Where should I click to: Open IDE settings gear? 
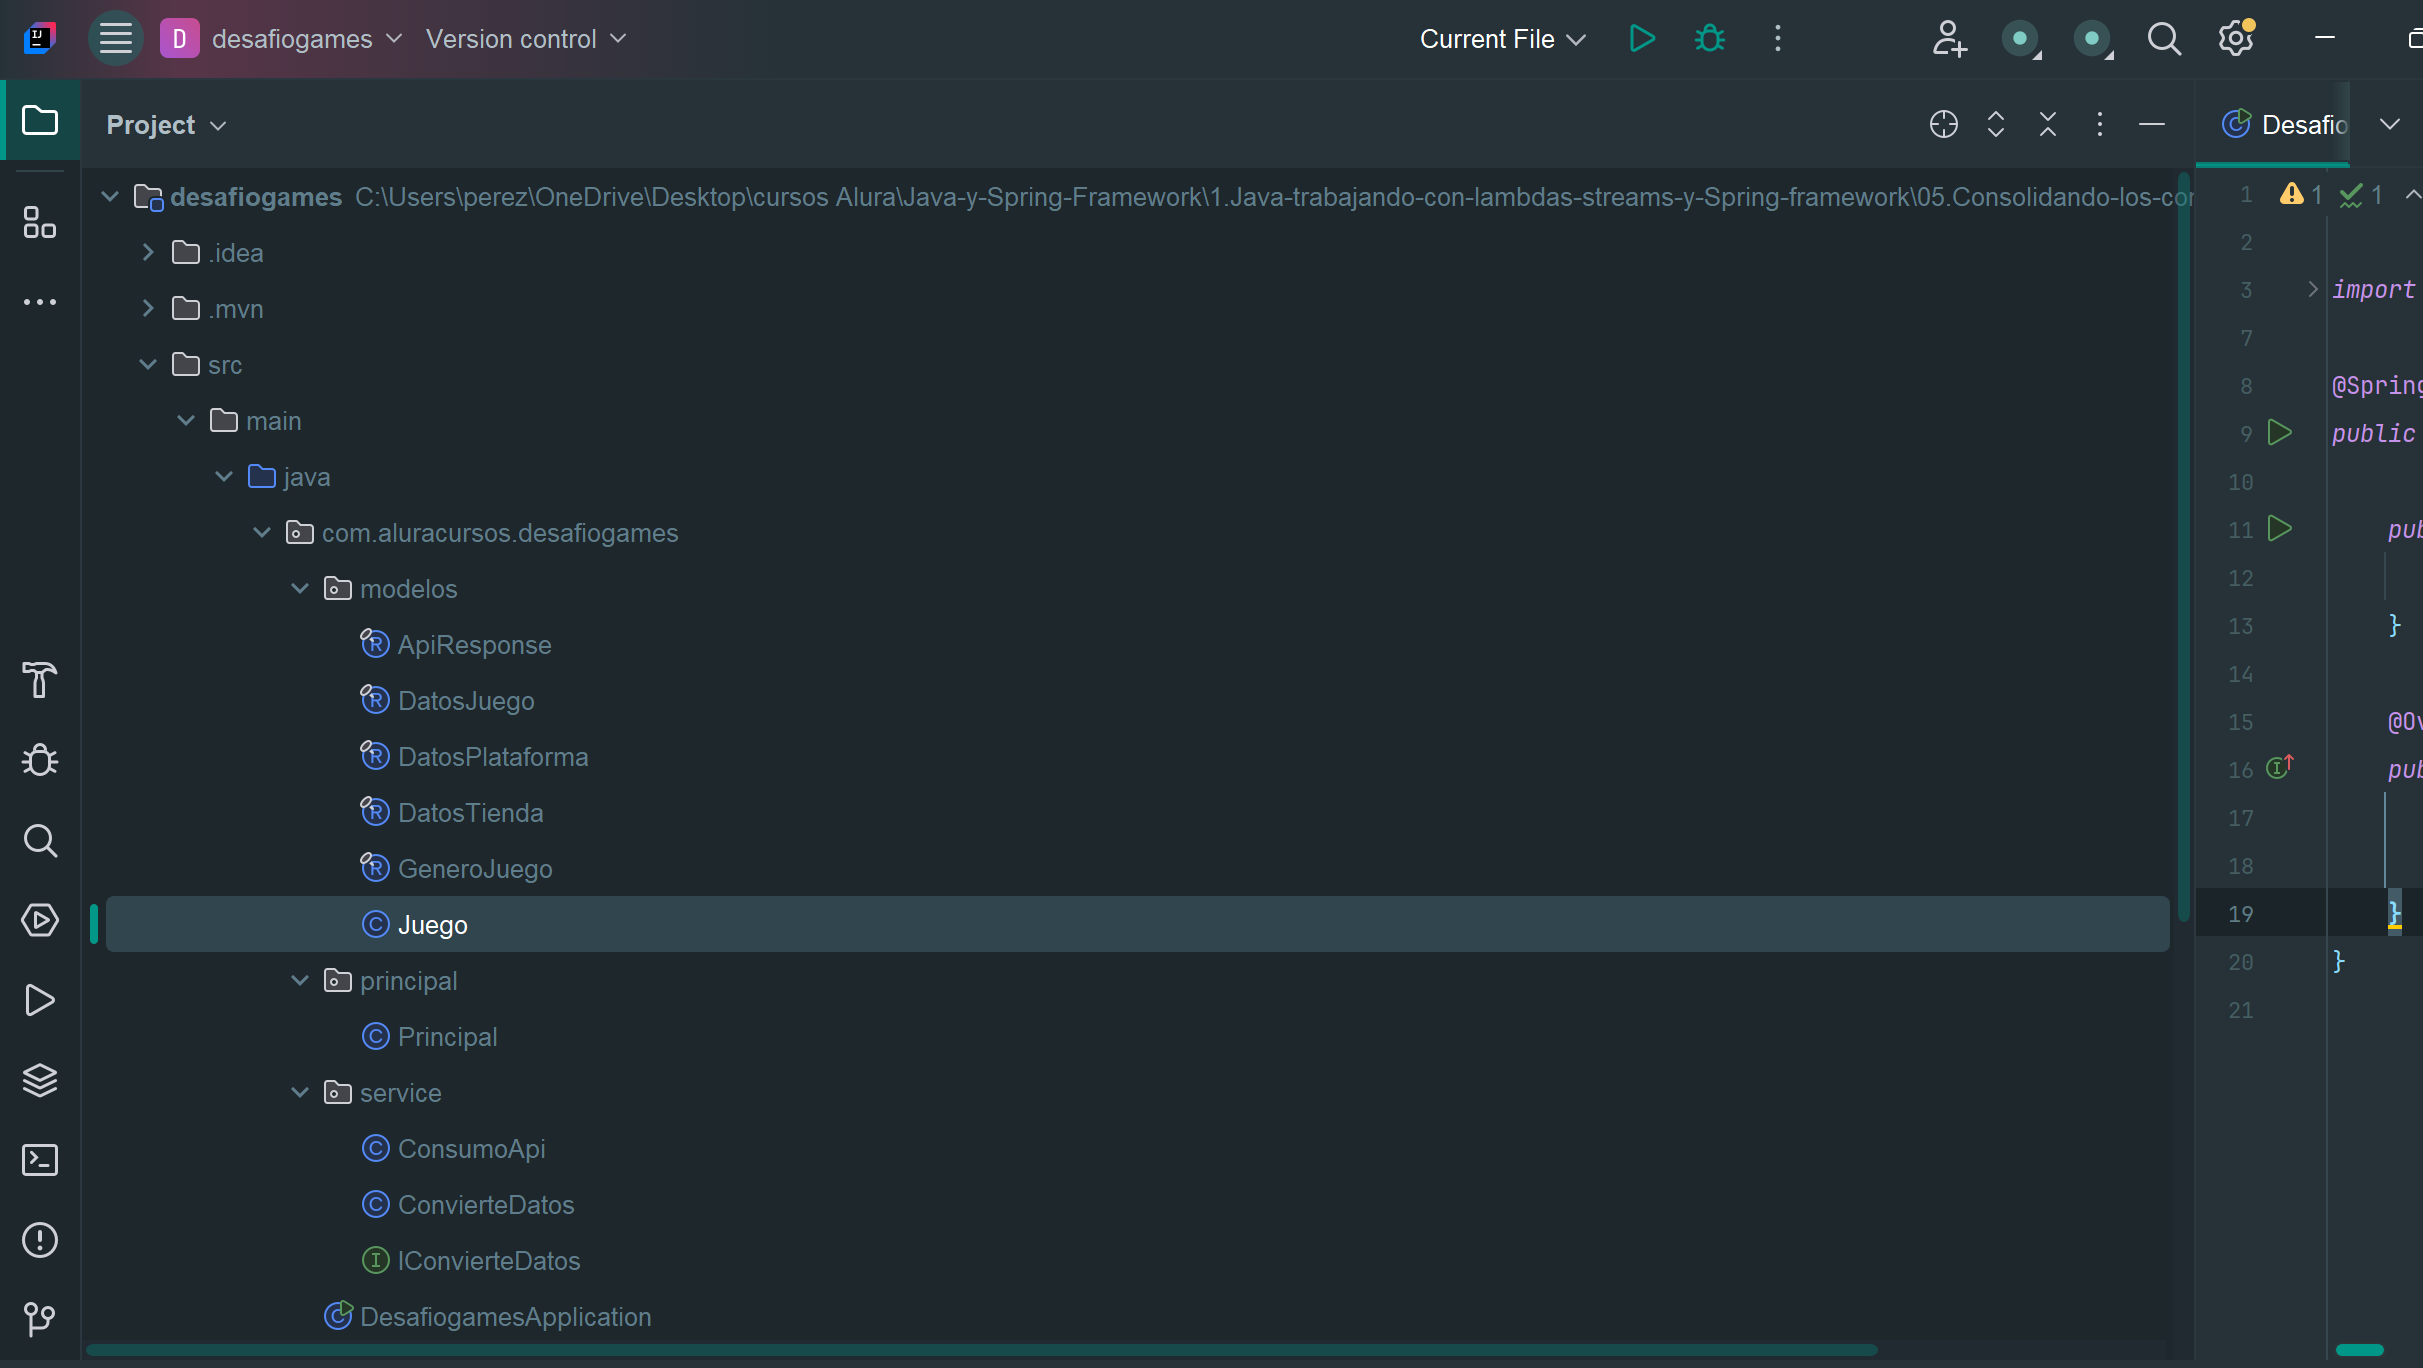pos(2236,39)
